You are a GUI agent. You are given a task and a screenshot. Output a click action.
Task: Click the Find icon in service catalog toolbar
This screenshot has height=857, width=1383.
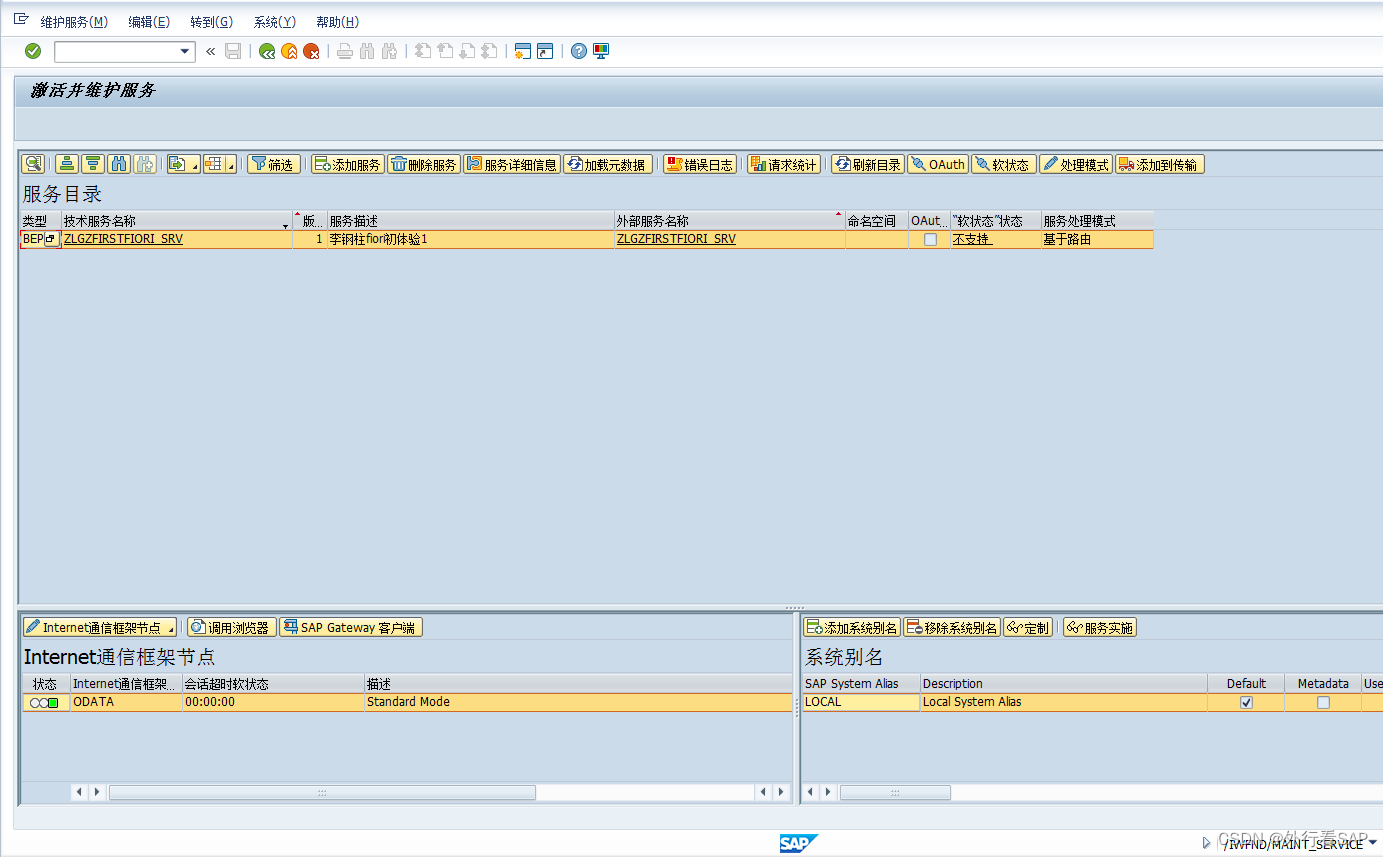(119, 164)
